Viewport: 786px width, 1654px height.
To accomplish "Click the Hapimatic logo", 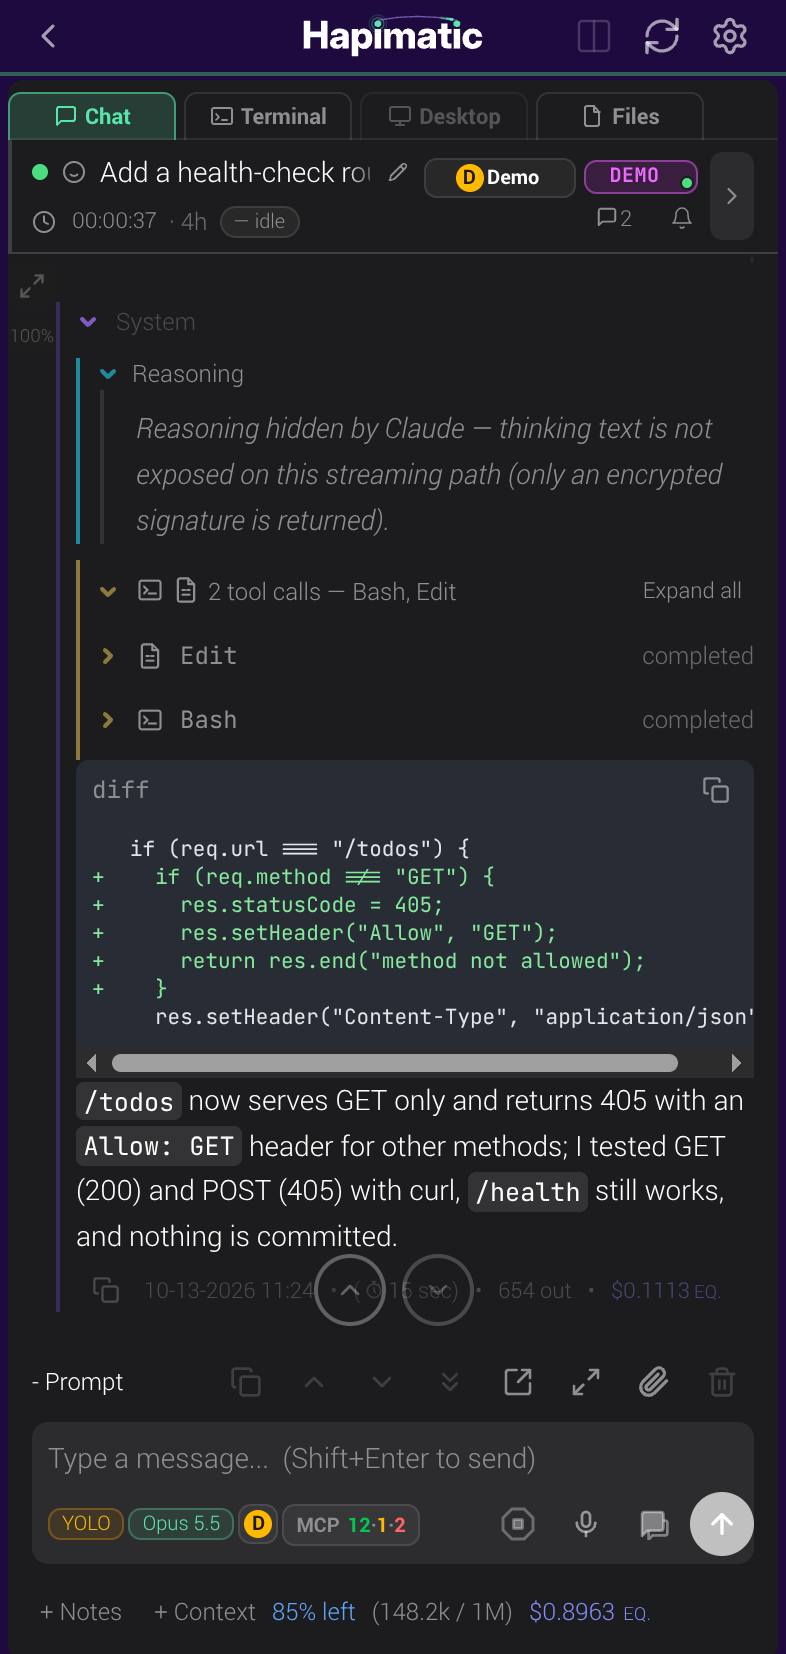I will [392, 36].
